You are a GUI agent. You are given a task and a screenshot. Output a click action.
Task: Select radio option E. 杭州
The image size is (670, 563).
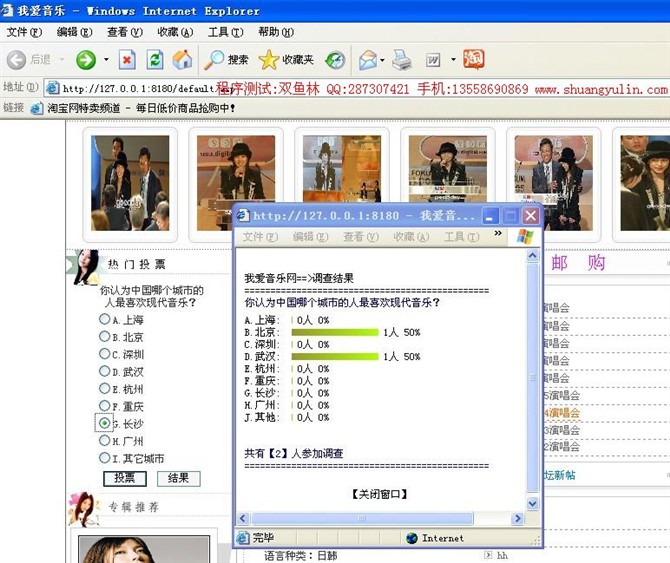(104, 388)
